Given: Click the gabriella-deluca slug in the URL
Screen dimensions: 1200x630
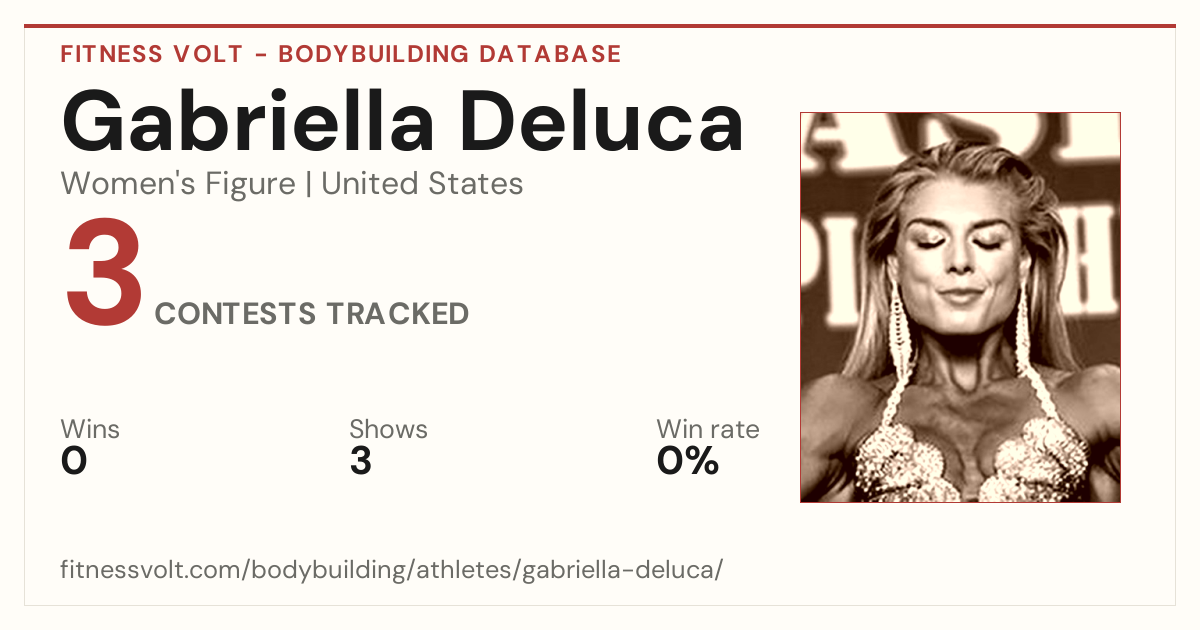Looking at the screenshot, I should pos(616,570).
